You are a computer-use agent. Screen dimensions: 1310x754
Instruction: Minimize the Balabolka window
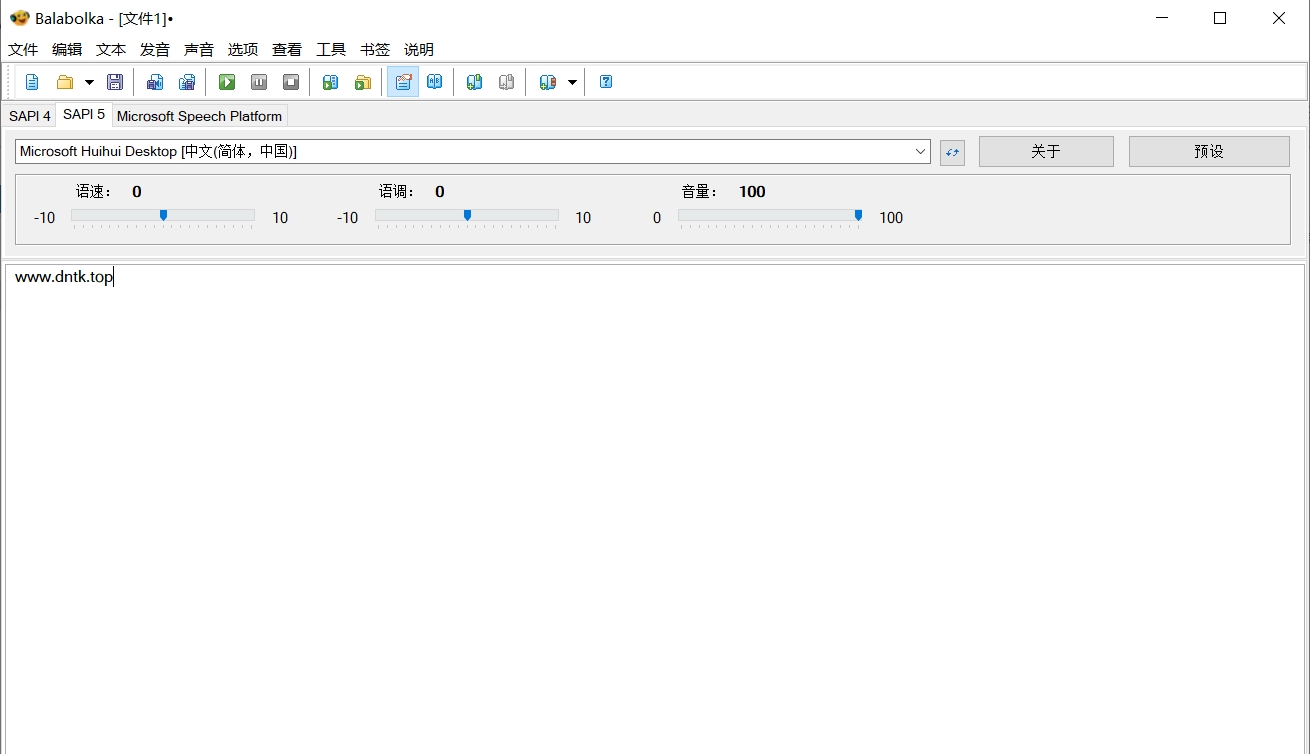1161,18
